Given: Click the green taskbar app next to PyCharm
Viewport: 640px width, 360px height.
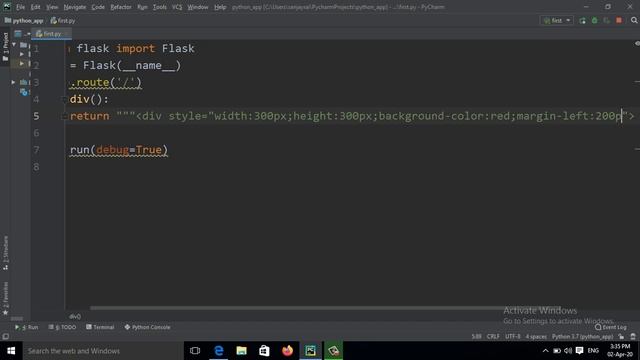Looking at the screenshot, I should click(333, 351).
